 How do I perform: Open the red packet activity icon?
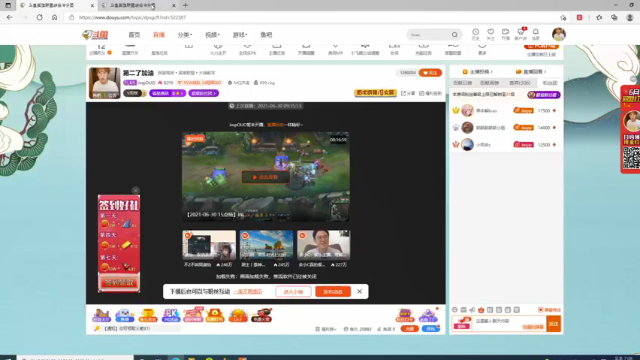tap(215, 316)
